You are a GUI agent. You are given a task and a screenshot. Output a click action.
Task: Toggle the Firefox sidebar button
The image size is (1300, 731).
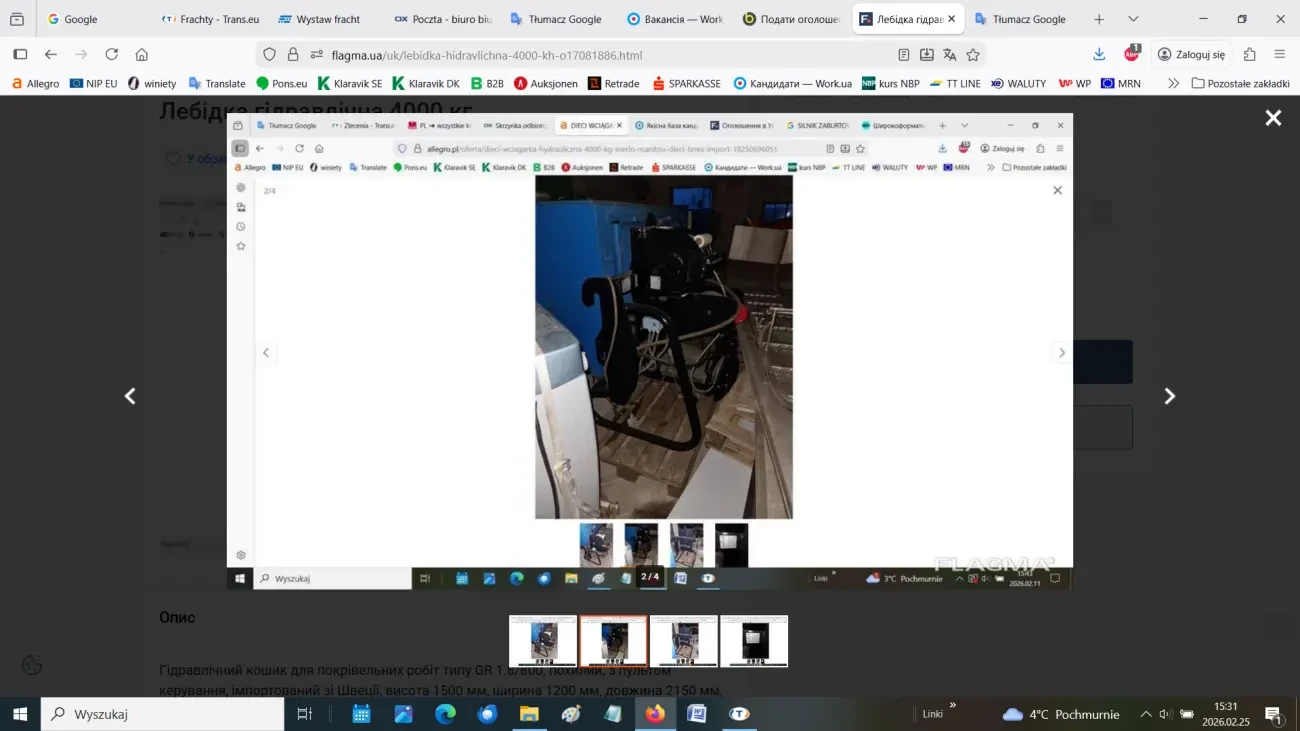tap(20, 55)
